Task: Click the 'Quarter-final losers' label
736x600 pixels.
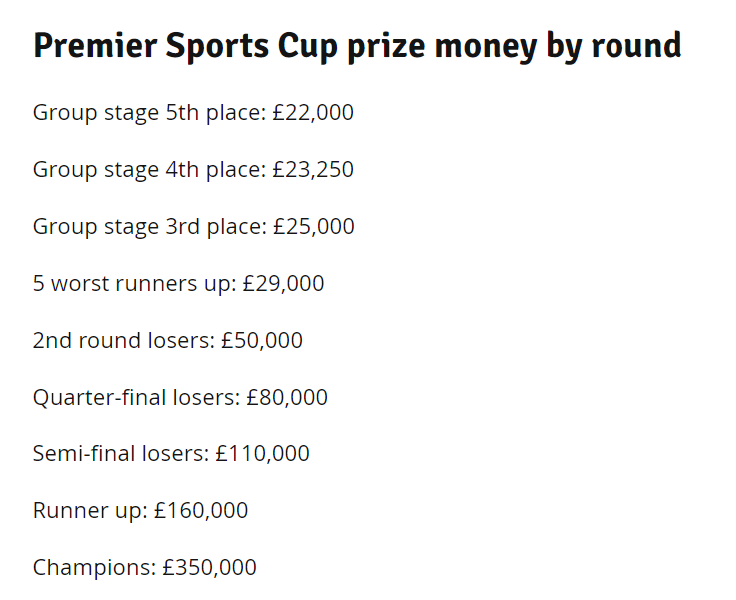Action: tap(135, 398)
